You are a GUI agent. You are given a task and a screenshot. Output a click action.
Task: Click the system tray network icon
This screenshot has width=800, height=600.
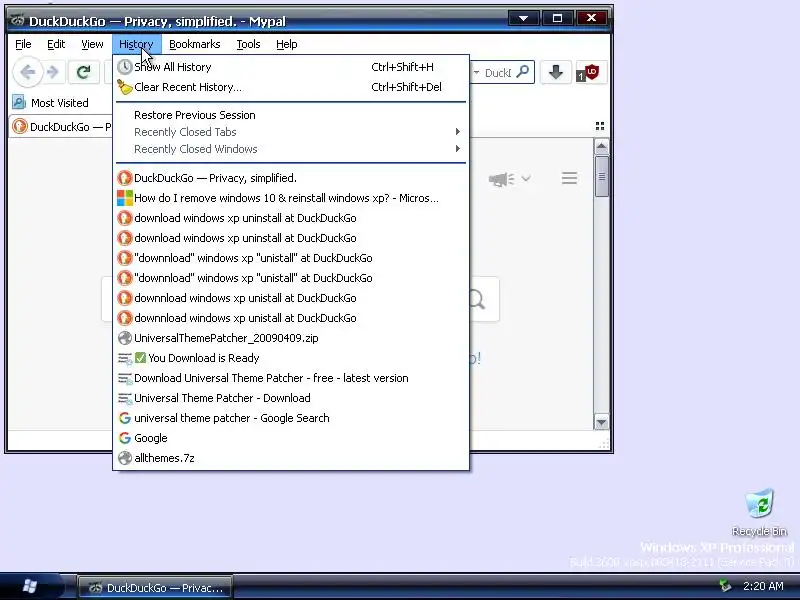(724, 586)
